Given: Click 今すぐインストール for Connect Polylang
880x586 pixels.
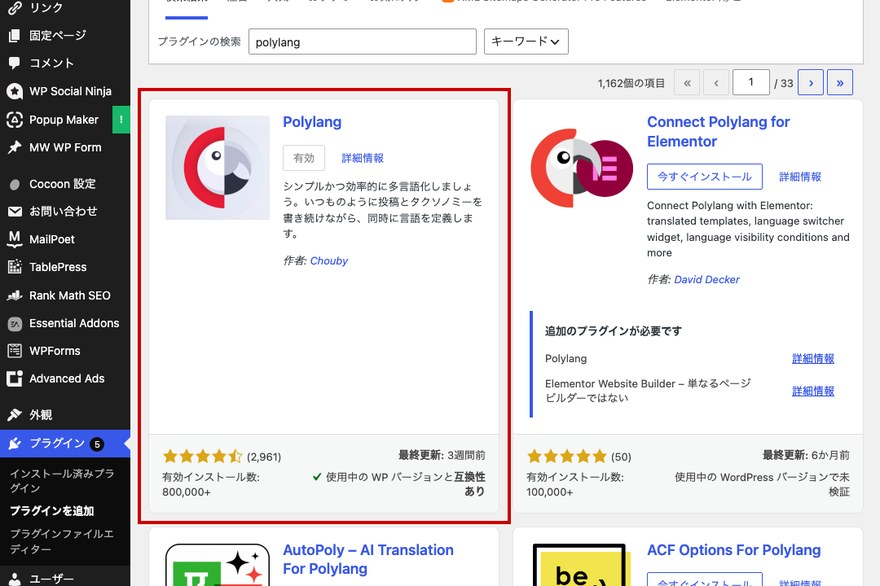Looking at the screenshot, I should 704,177.
